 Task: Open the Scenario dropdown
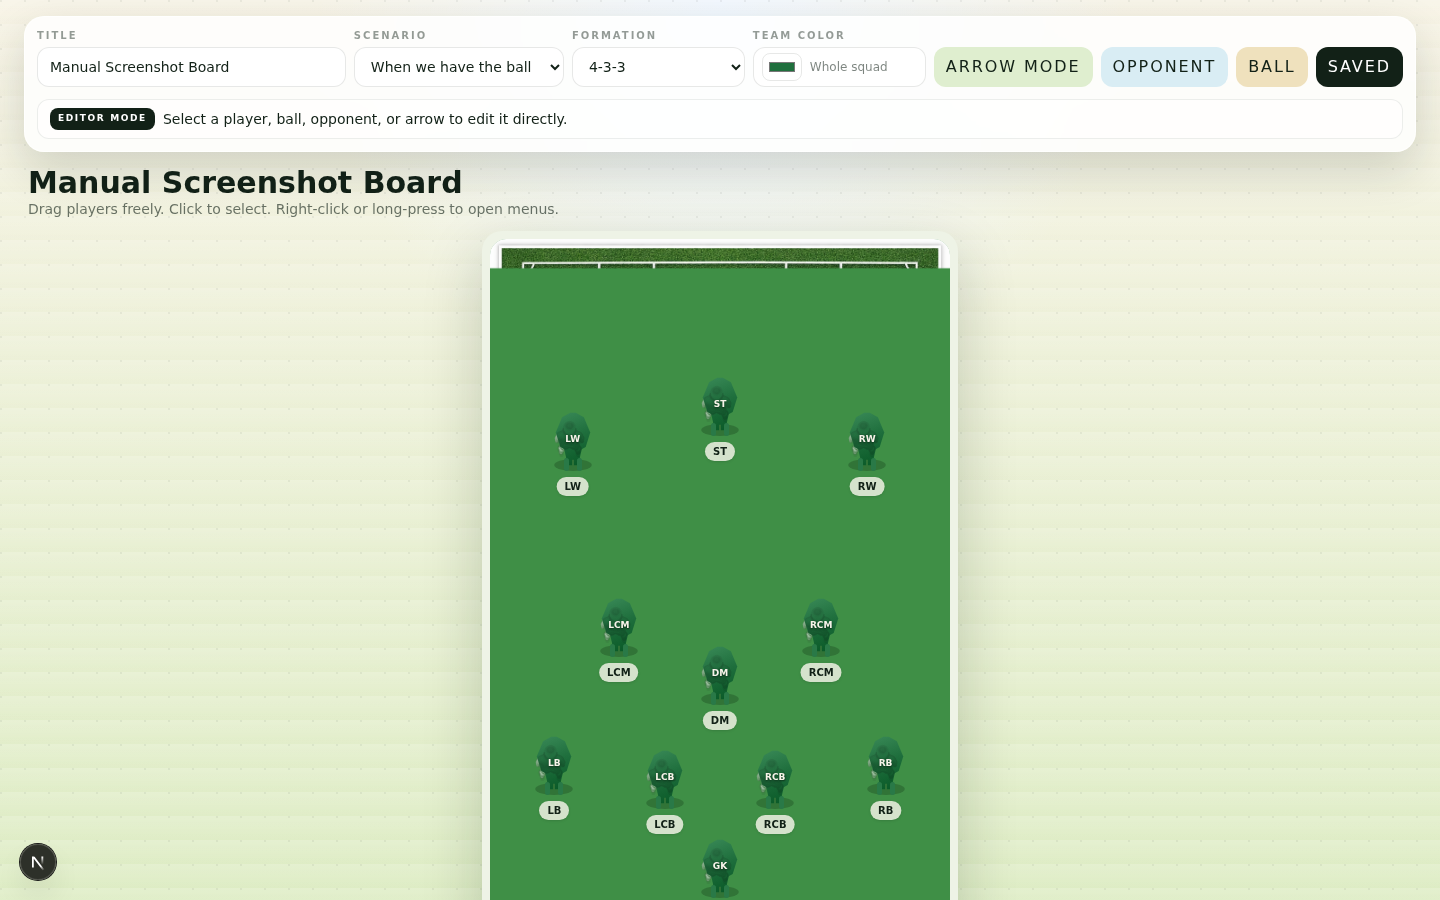pyautogui.click(x=459, y=67)
